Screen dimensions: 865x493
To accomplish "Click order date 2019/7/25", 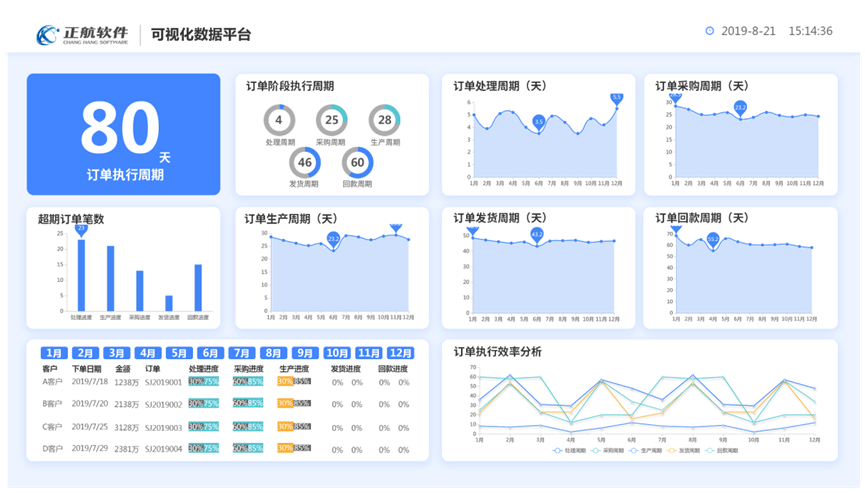I will point(90,427).
